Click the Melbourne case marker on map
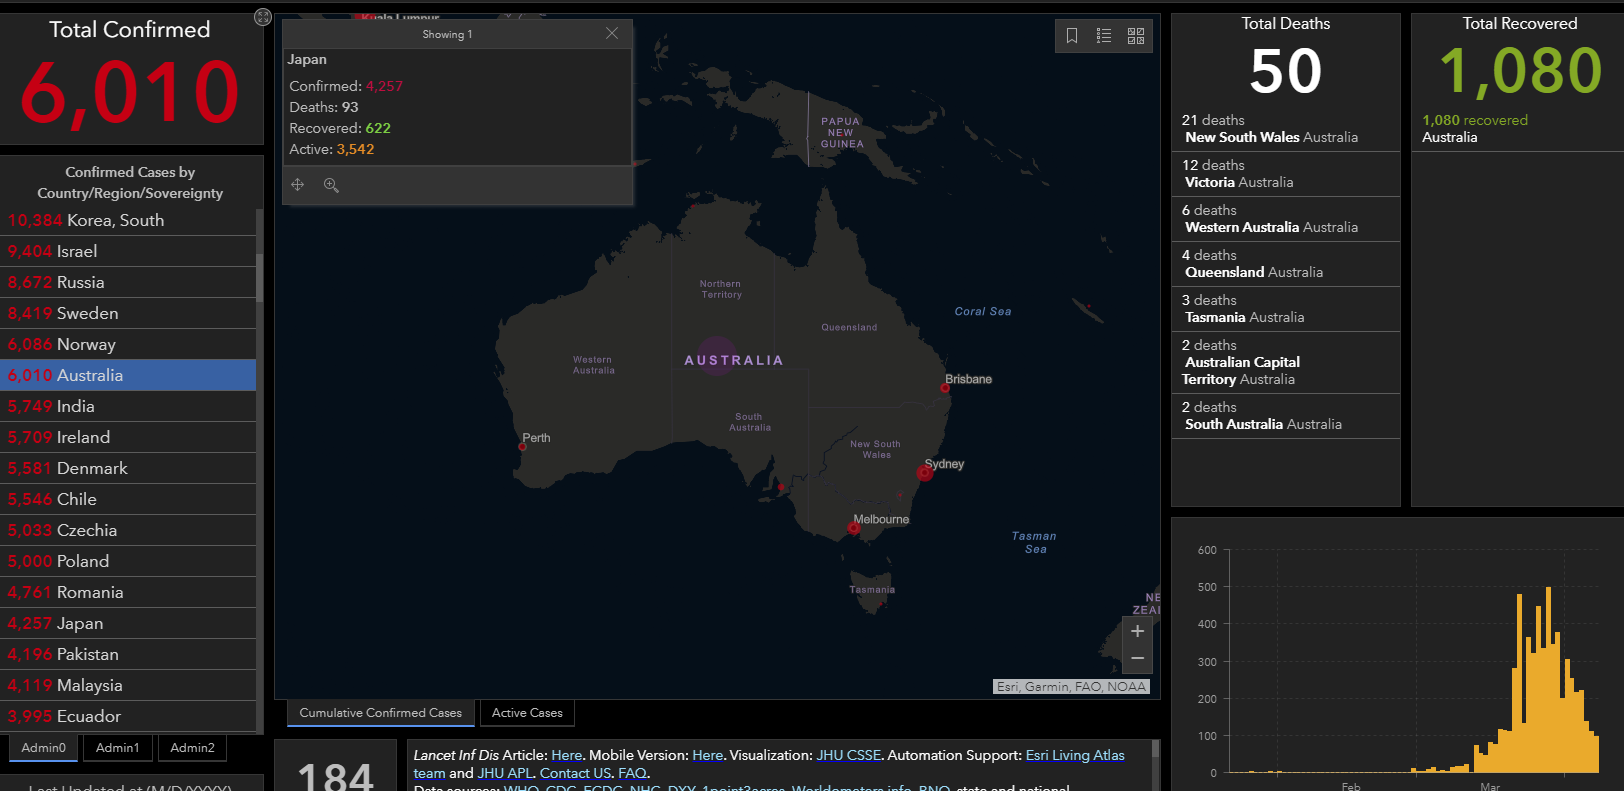 pos(853,529)
